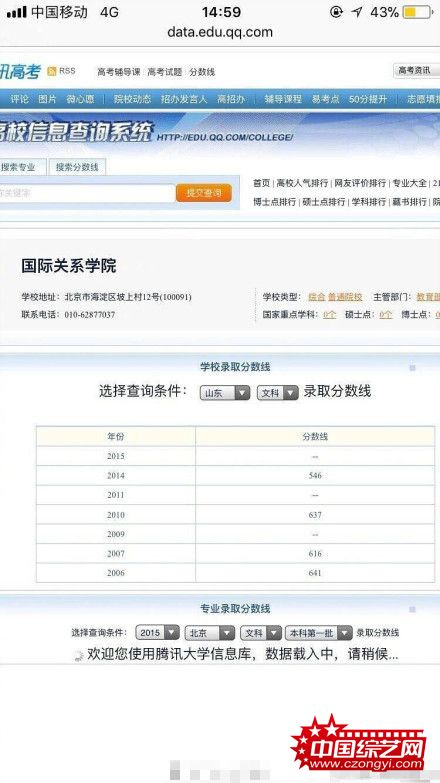This screenshot has height=783, width=440.
Task: Open the 山东 province dropdown
Action: (x=225, y=393)
